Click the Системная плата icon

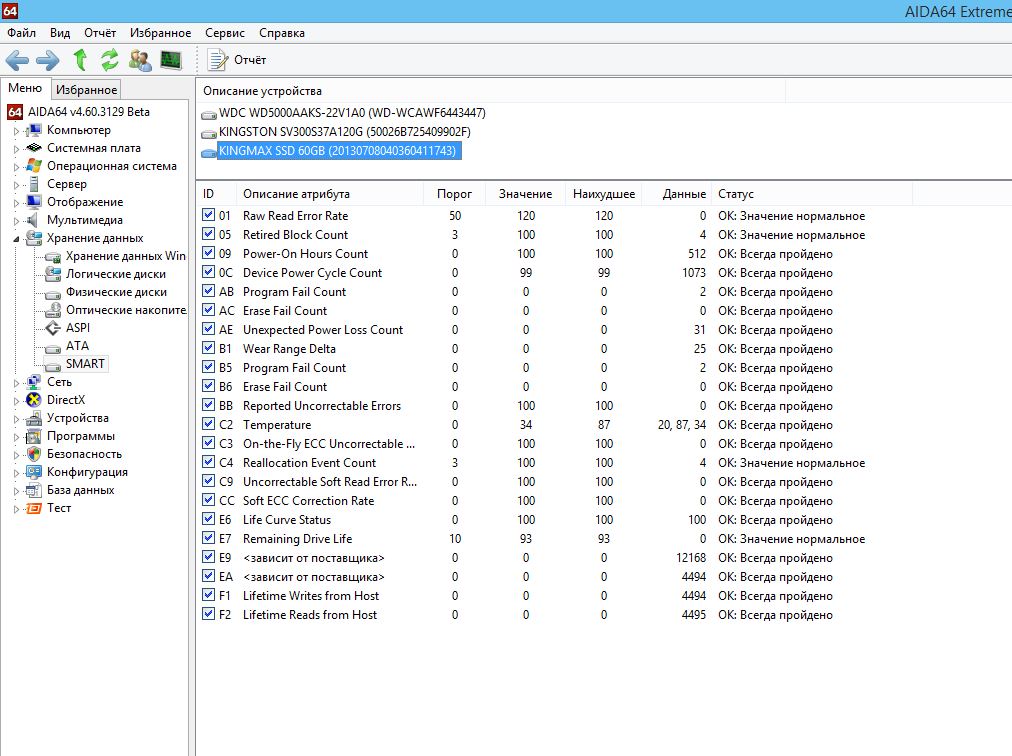(x=34, y=148)
